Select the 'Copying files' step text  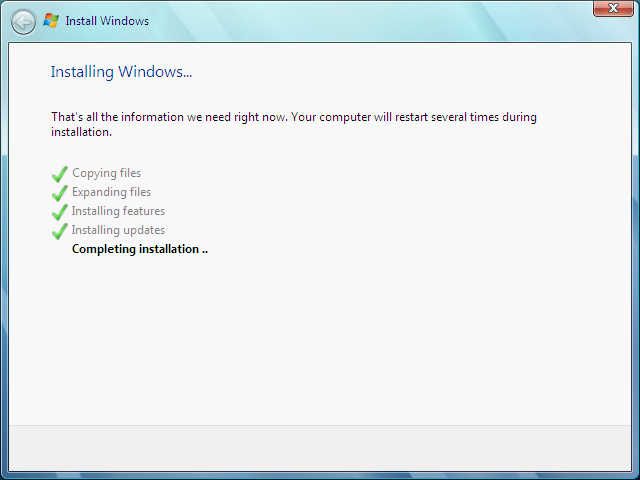pyautogui.click(x=107, y=173)
